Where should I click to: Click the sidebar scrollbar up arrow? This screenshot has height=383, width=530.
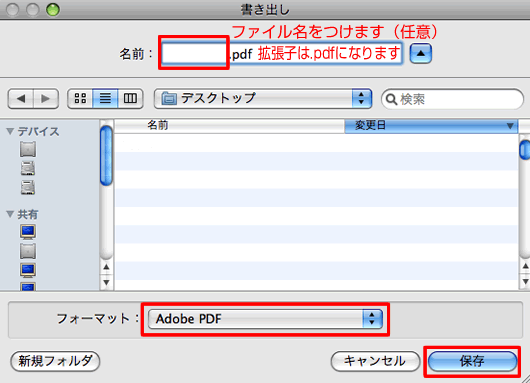(x=106, y=267)
